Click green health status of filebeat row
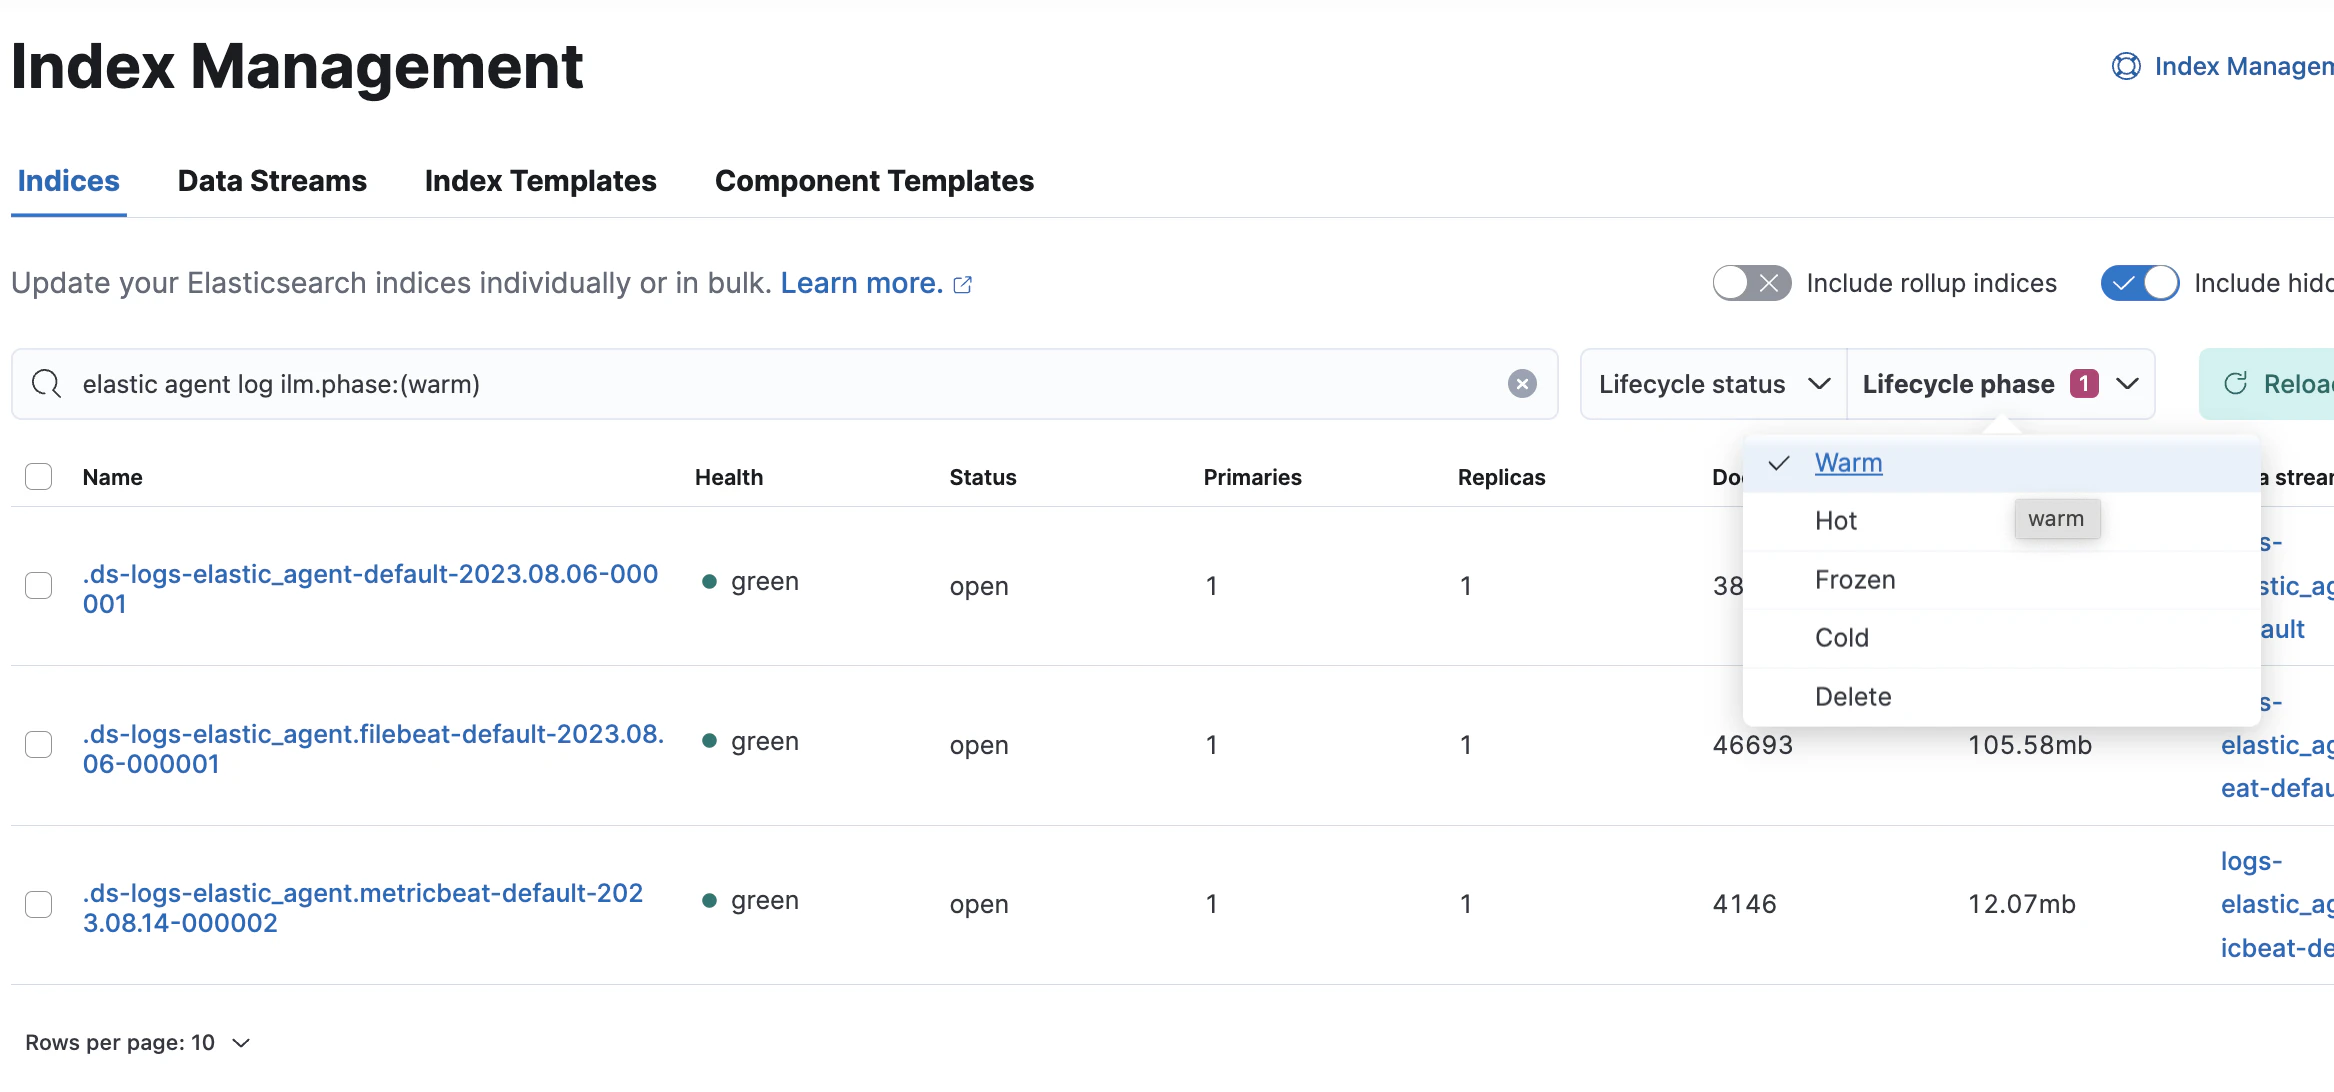 (751, 741)
